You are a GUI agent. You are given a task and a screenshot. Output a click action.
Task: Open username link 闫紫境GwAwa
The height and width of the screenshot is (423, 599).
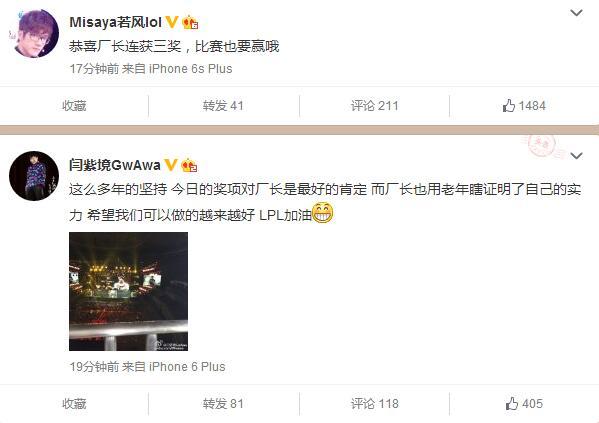115,165
